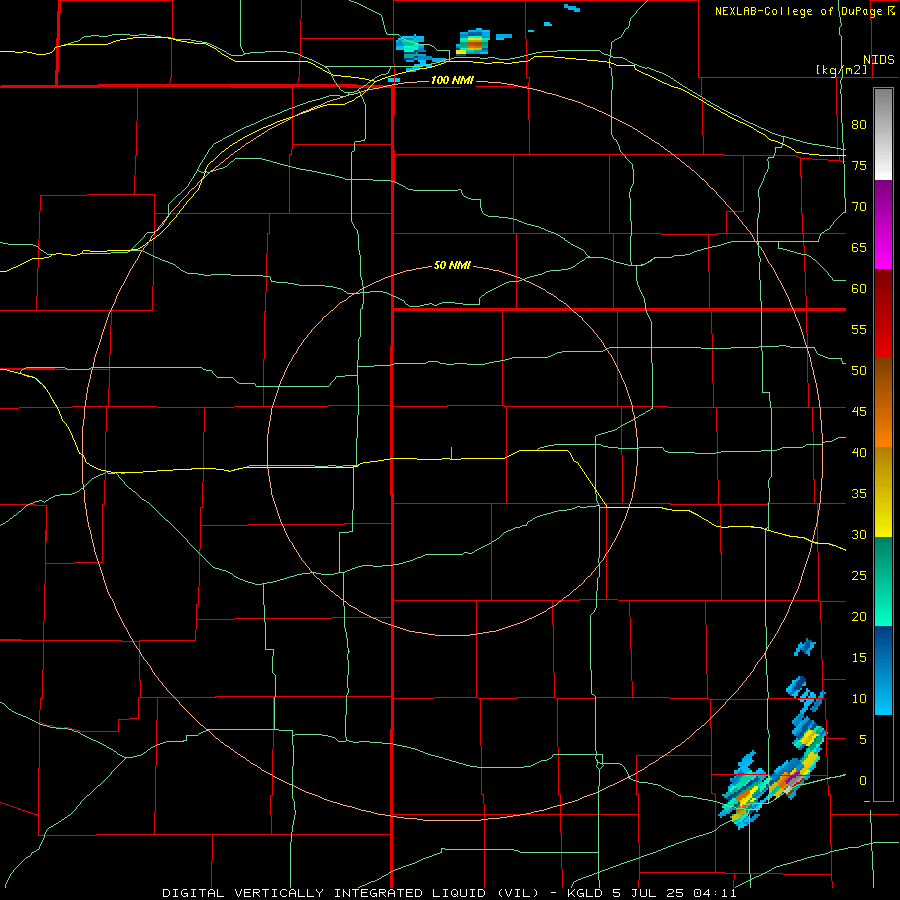The width and height of the screenshot is (900, 900).
Task: Click the 65 value on VIL scale
Action: (859, 248)
